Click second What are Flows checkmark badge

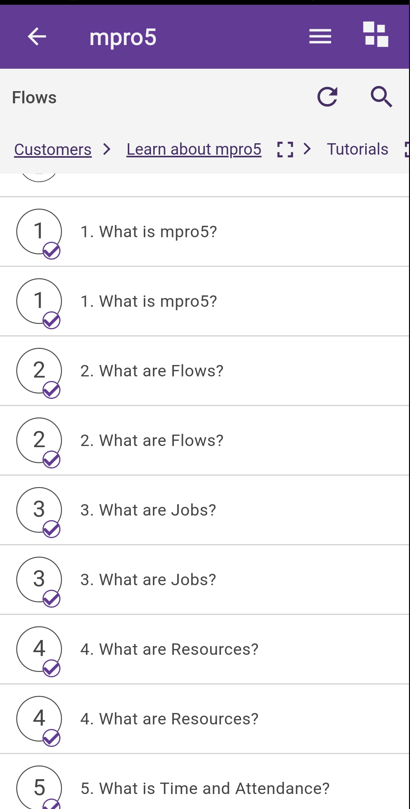[x=51, y=460]
